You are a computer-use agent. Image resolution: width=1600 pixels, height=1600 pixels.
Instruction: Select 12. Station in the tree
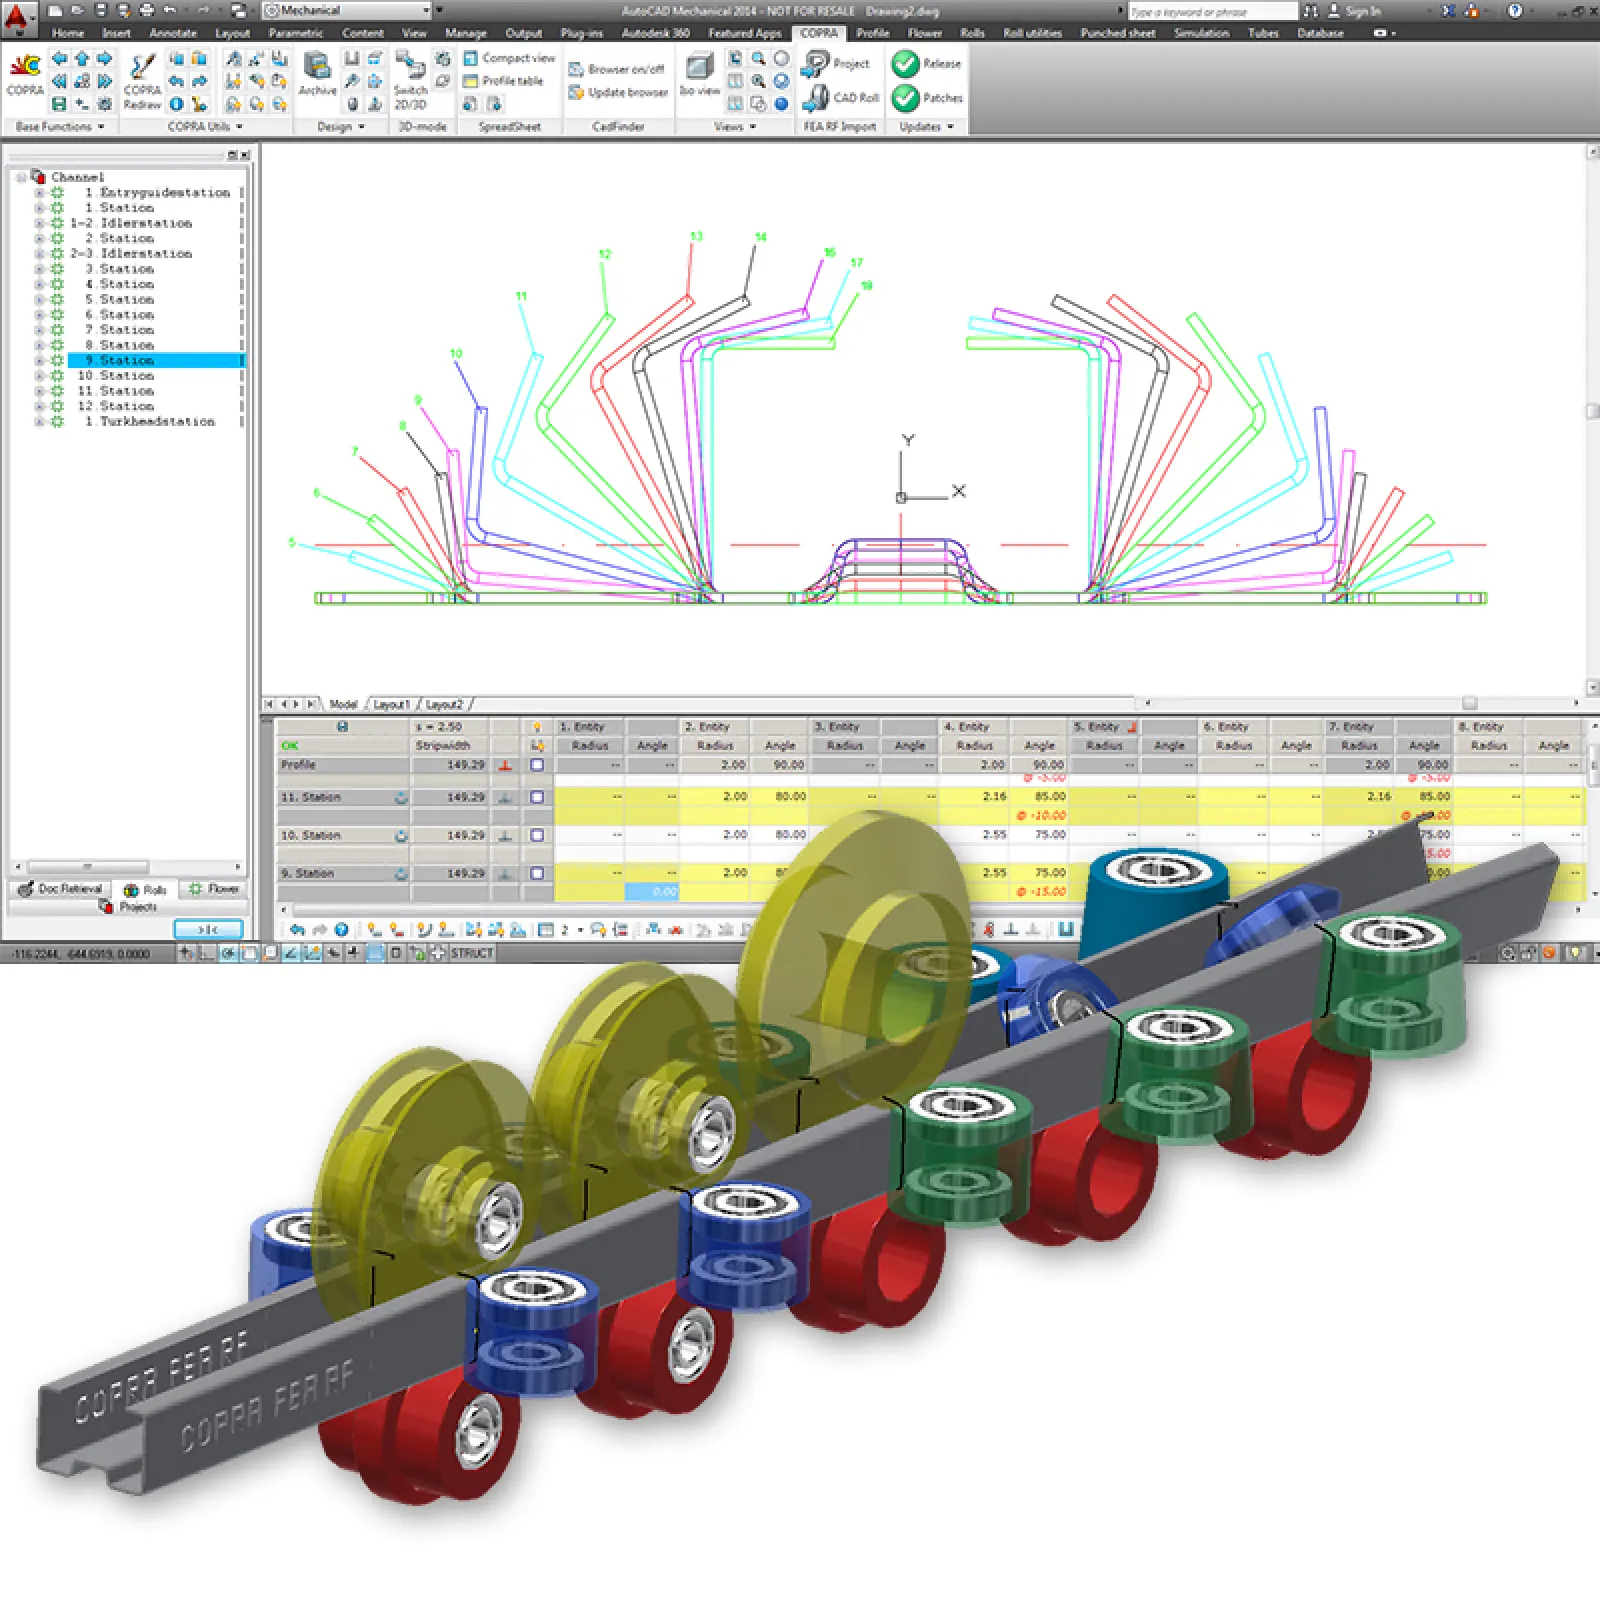click(126, 406)
